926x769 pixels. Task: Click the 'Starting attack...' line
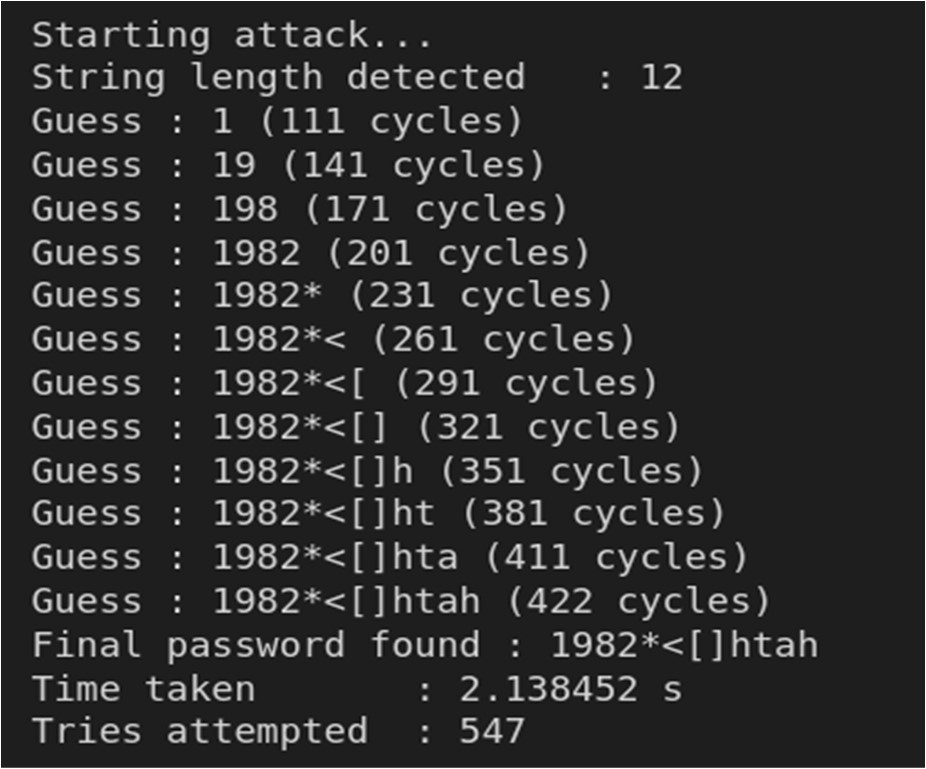(x=232, y=35)
